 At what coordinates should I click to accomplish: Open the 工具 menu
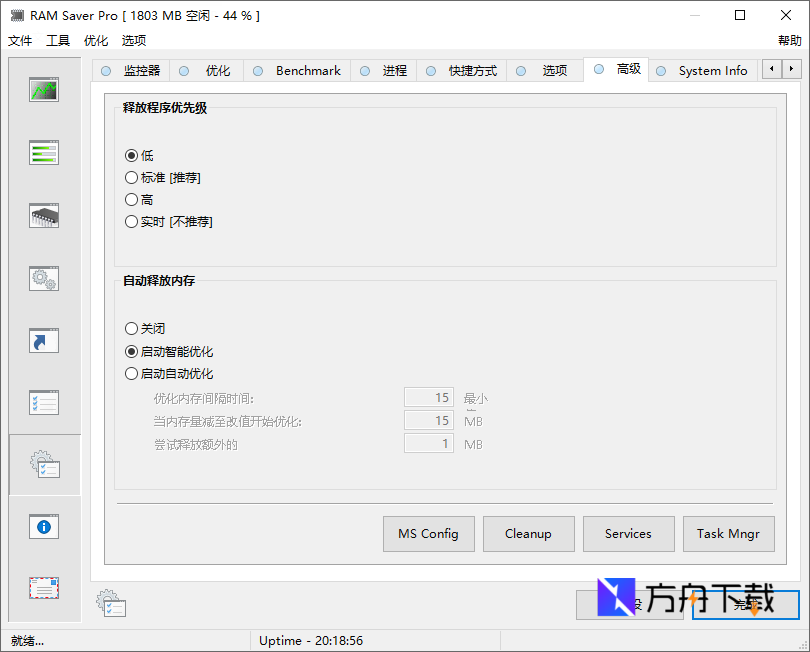pyautogui.click(x=57, y=40)
